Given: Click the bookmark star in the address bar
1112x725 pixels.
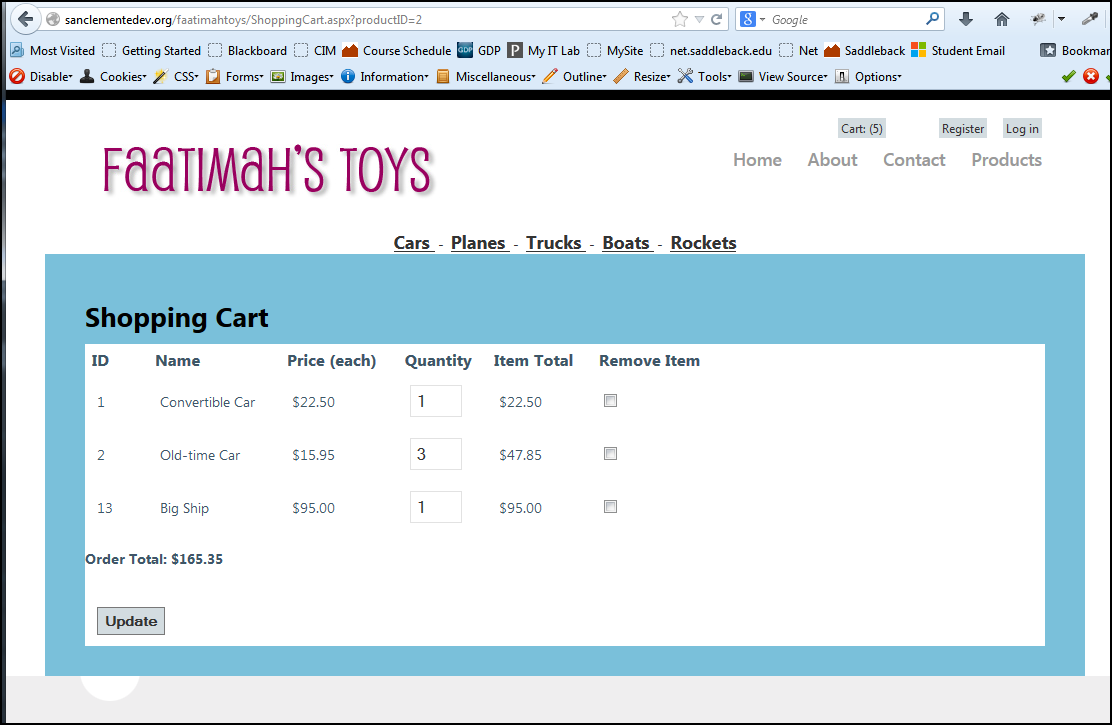Looking at the screenshot, I should (x=680, y=19).
